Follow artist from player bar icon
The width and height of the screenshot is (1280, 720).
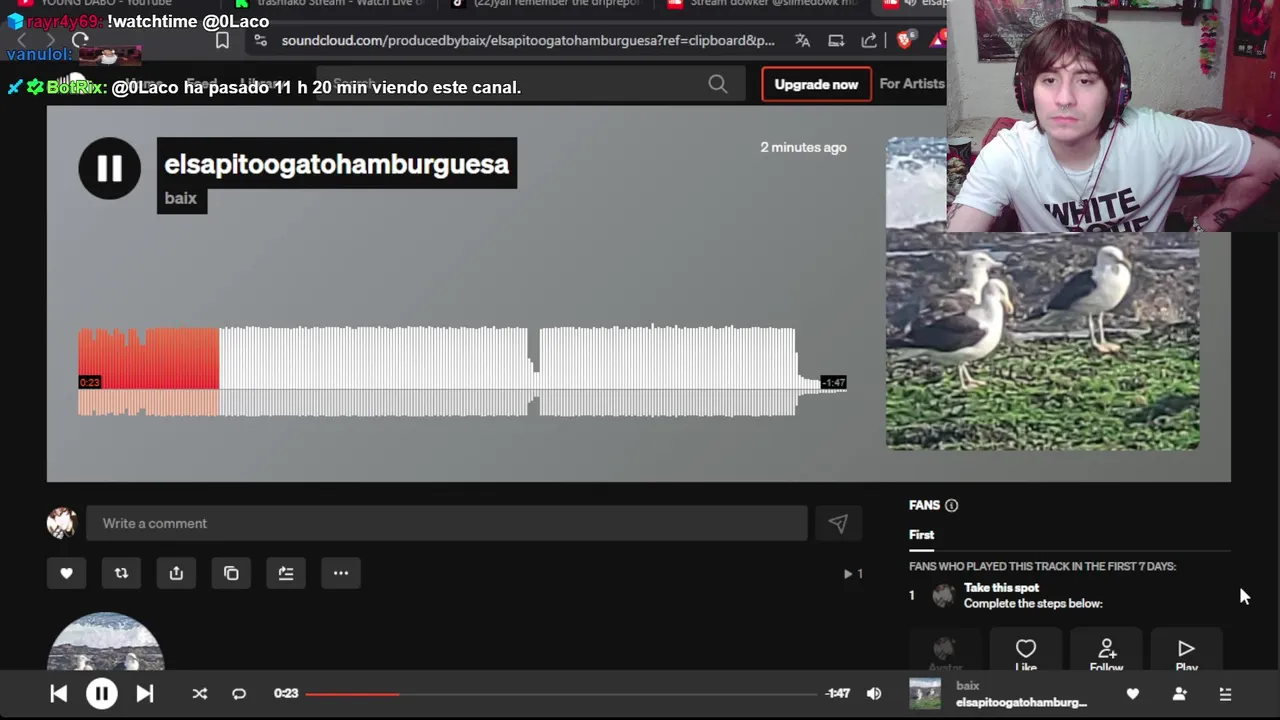tap(1179, 694)
